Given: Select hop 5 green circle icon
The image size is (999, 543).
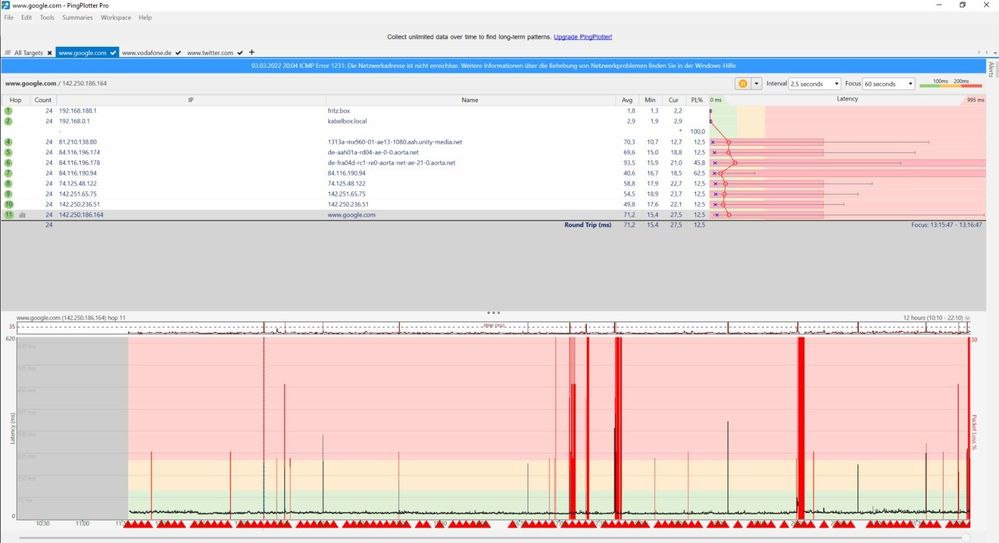Looking at the screenshot, I should click(8, 152).
